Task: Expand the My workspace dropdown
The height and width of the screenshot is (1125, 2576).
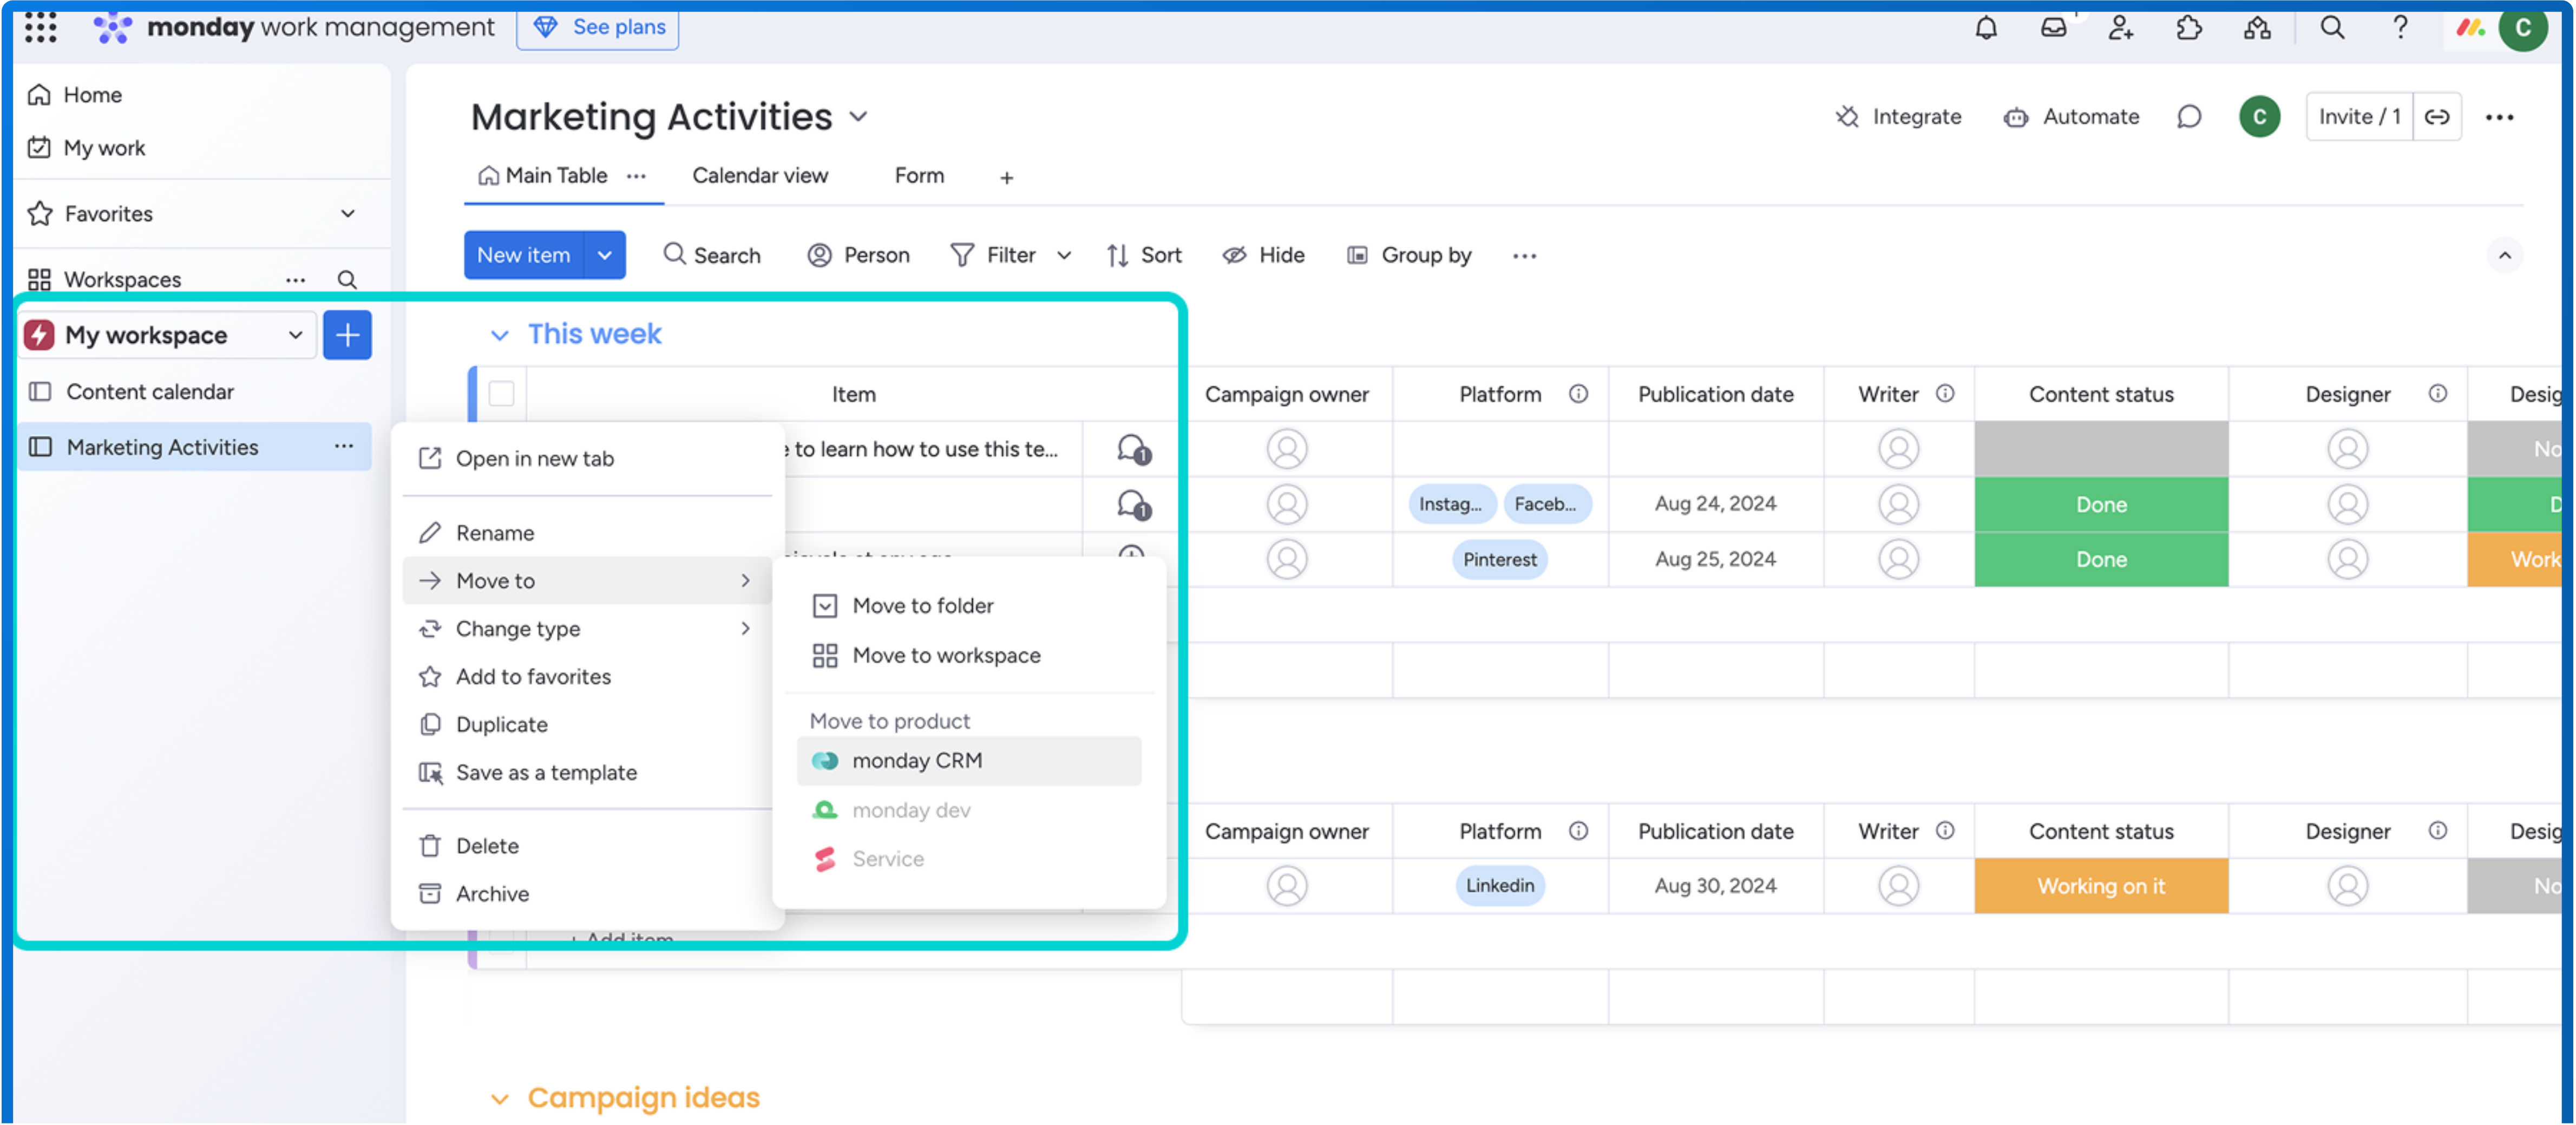Action: 295,335
